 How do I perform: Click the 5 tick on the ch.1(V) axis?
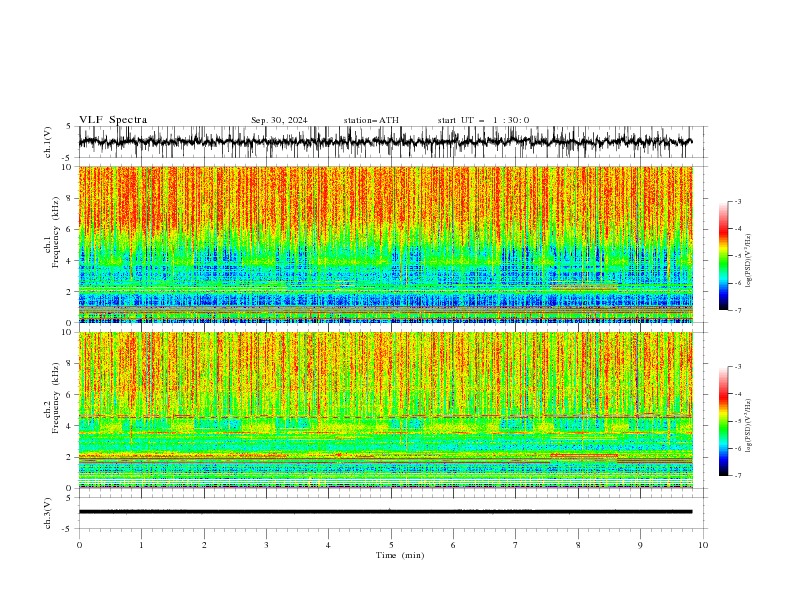tap(69, 127)
